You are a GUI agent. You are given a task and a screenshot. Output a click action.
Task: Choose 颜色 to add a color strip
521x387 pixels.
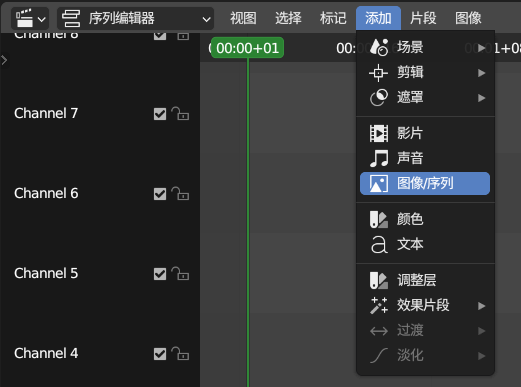click(425, 219)
